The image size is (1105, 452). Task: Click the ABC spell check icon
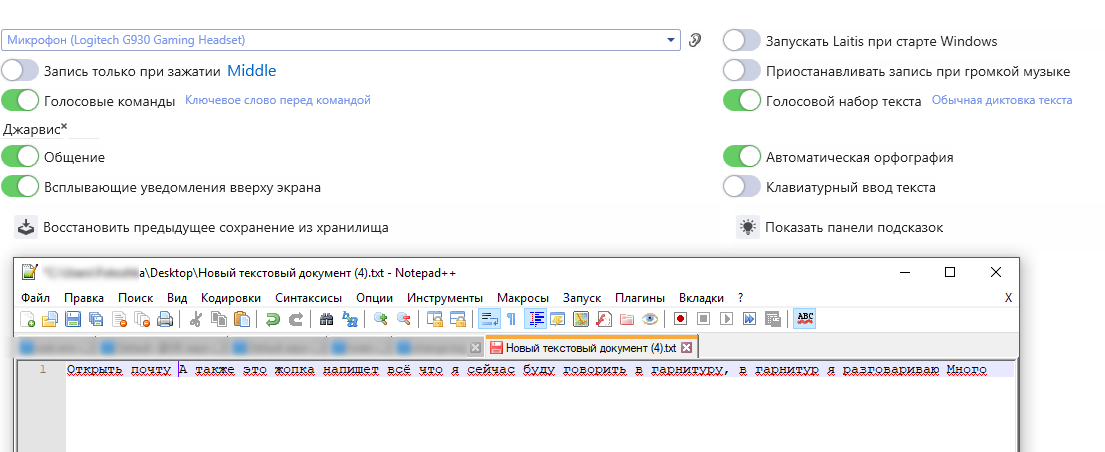(x=805, y=319)
